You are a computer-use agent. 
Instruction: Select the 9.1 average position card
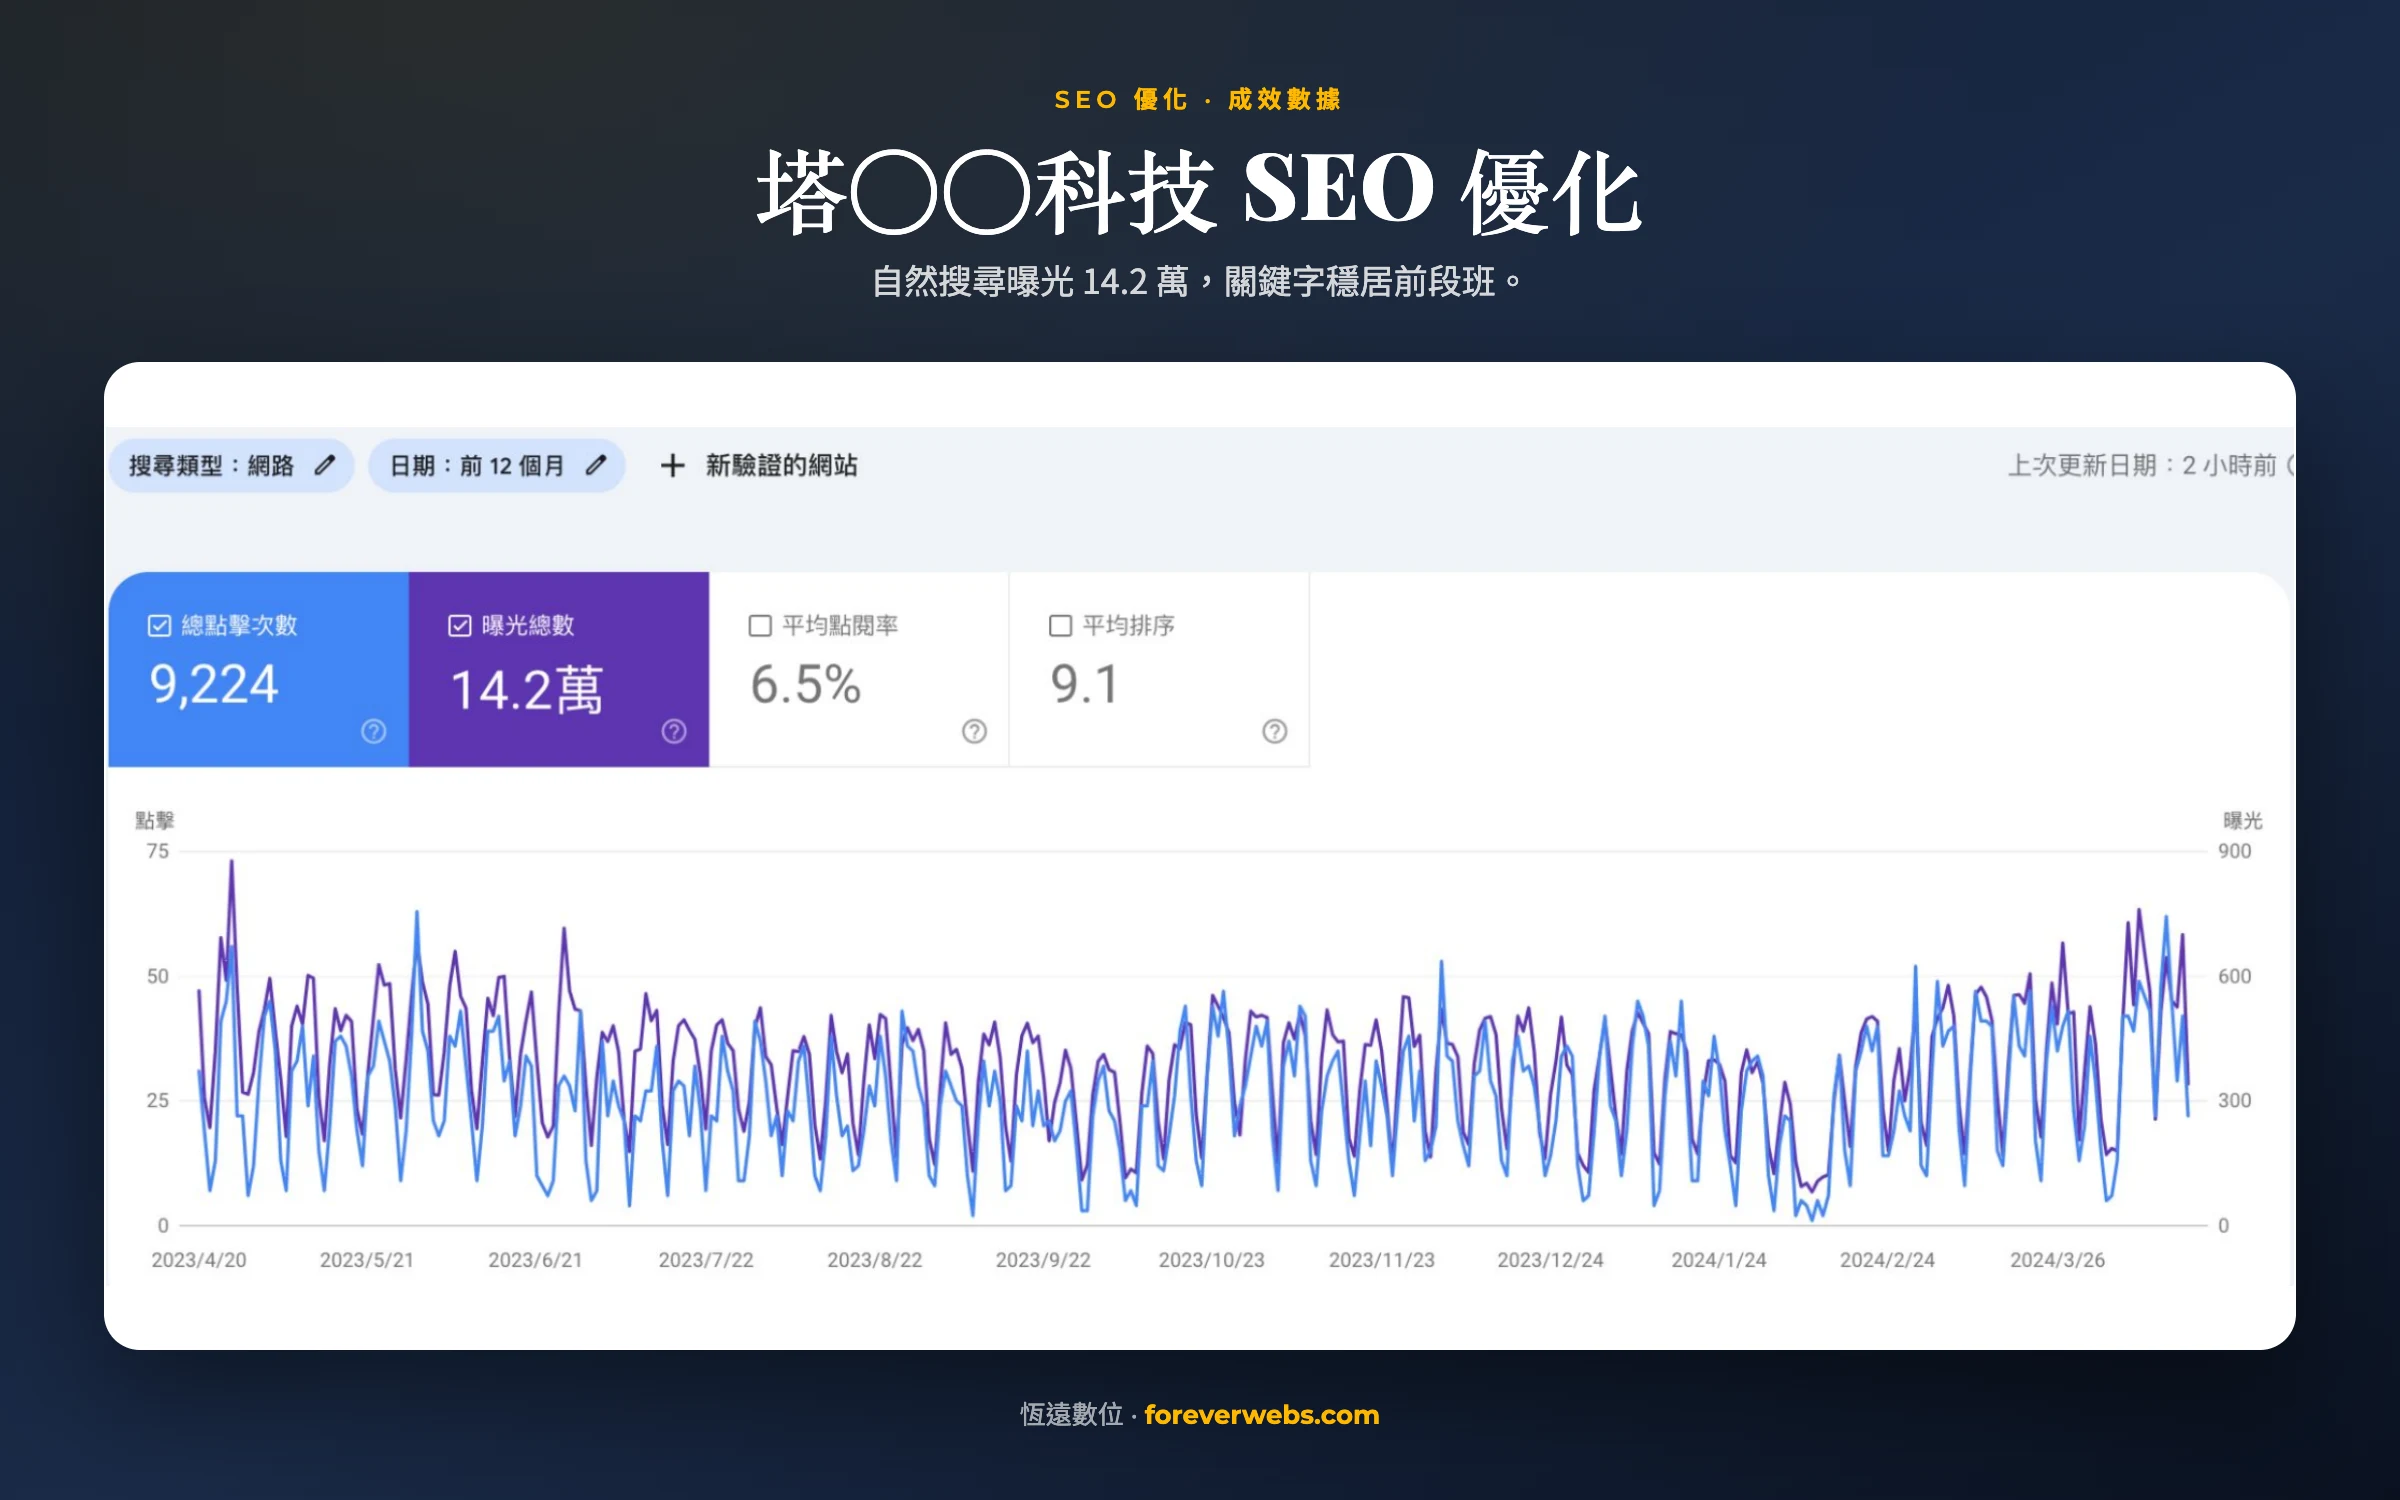[1159, 669]
